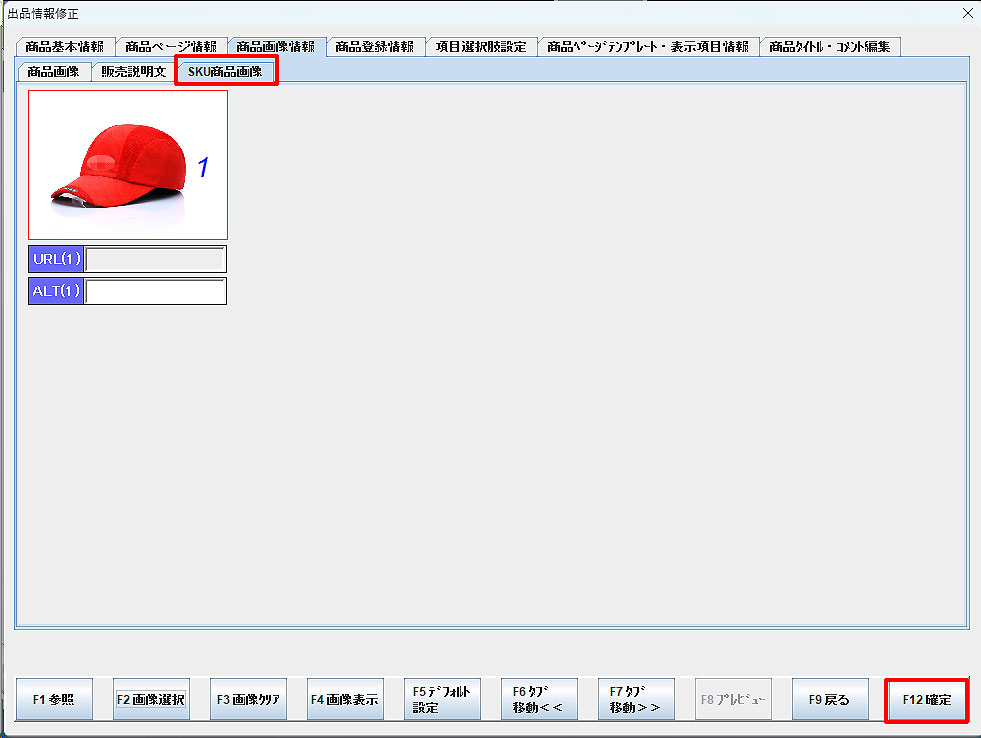Go to 項目選択肢設定 tab
Image resolution: width=981 pixels, height=738 pixels.
tap(481, 47)
